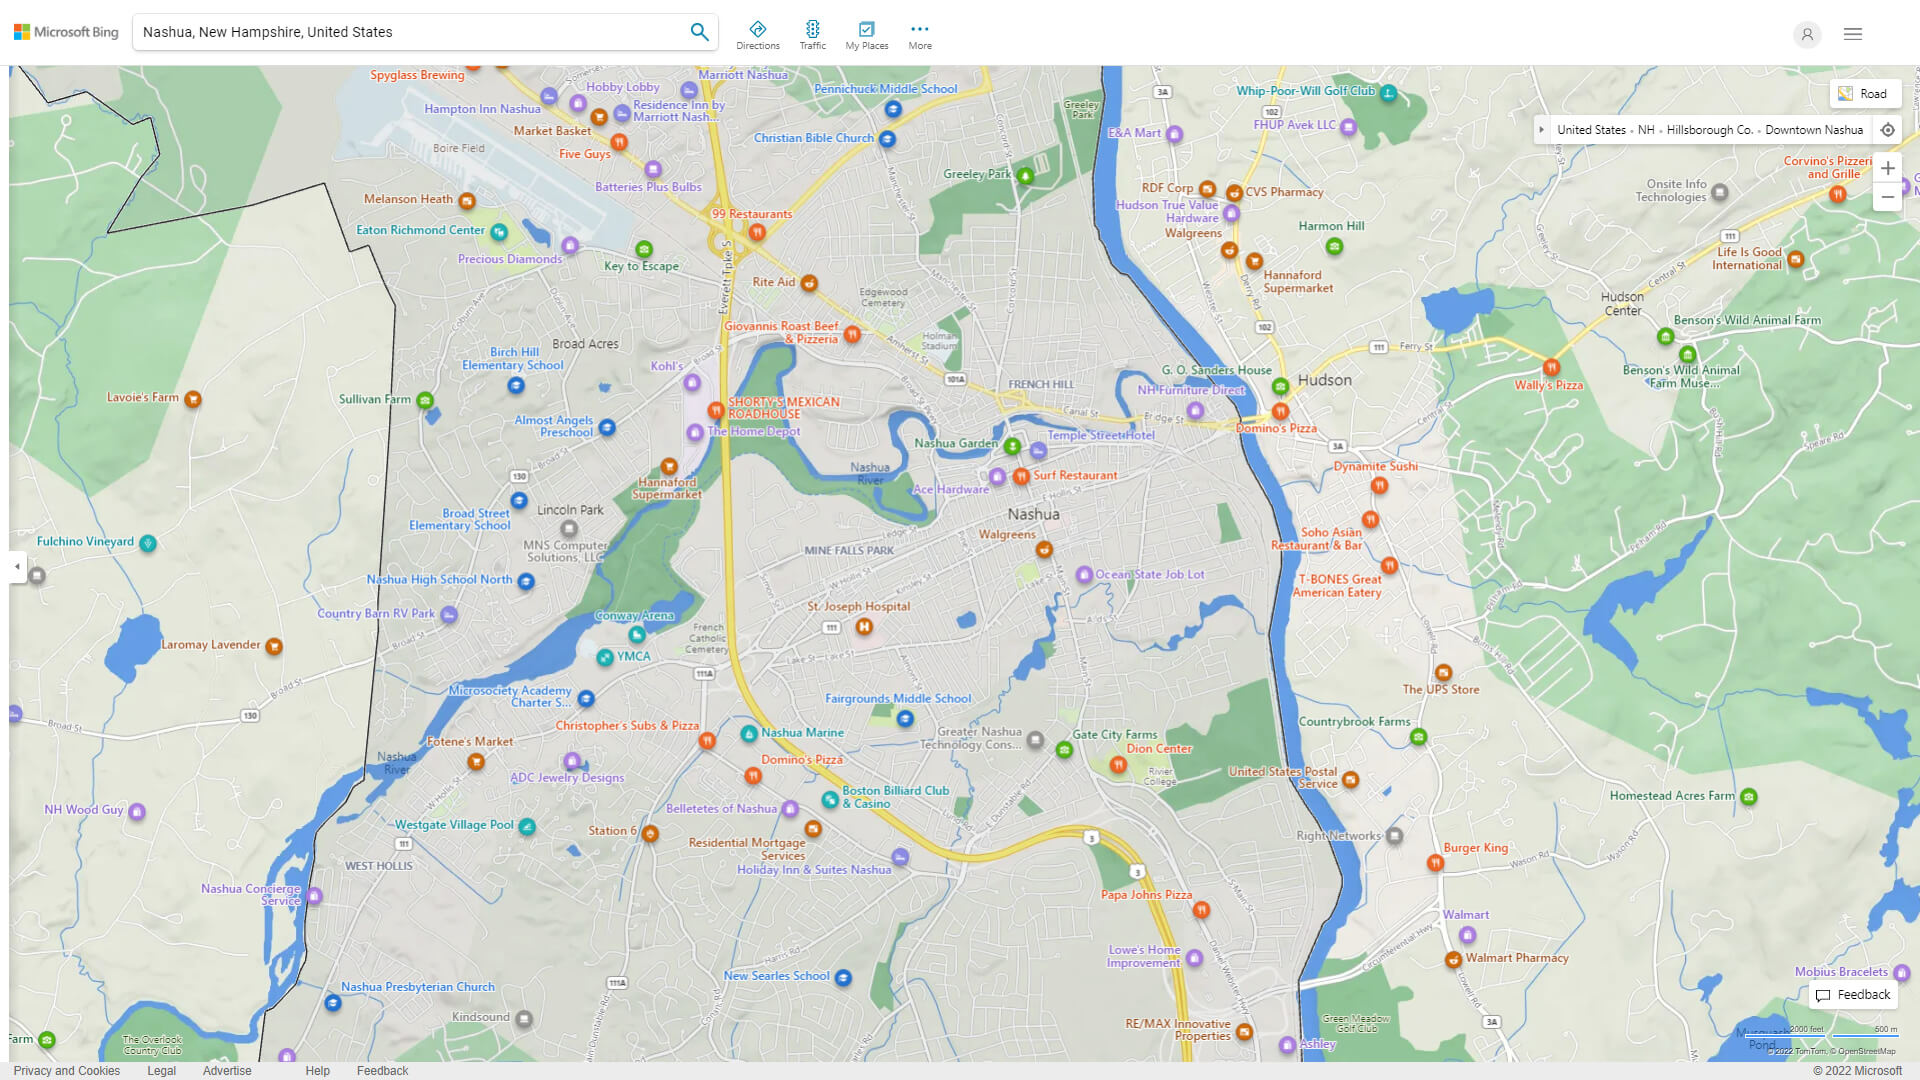This screenshot has width=1920, height=1080.
Task: Click the locate me icon
Action: (1887, 130)
